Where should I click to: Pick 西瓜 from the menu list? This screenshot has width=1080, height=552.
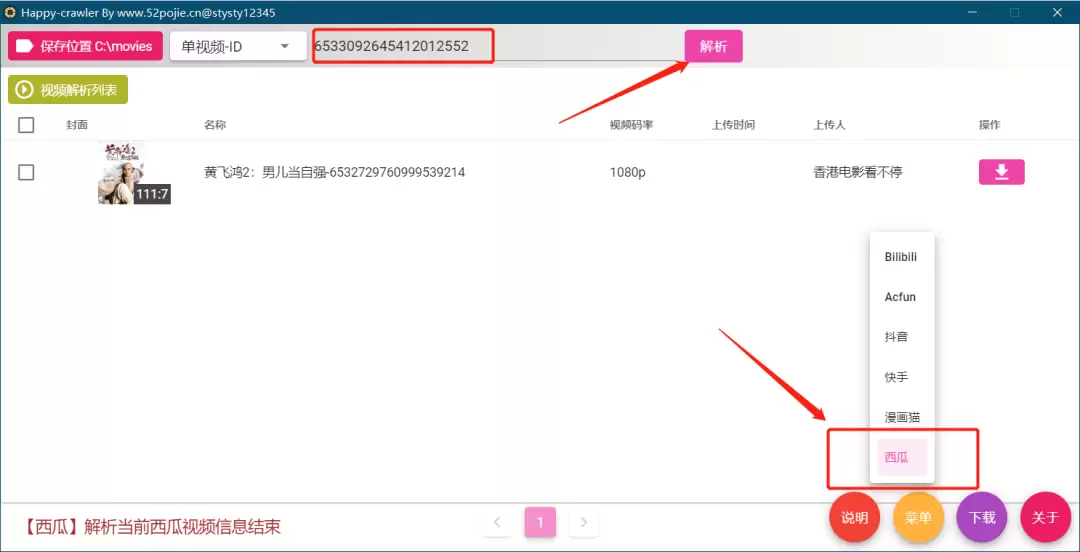[902, 457]
